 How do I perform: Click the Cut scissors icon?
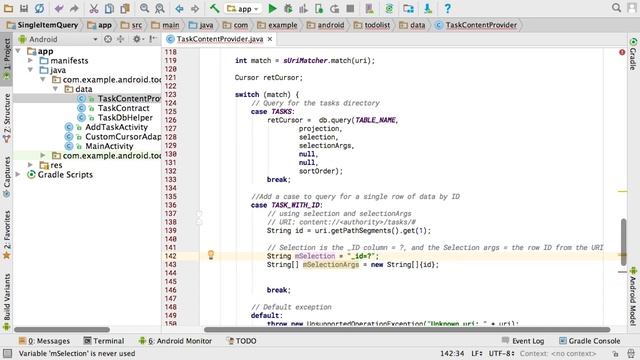pos(93,8)
